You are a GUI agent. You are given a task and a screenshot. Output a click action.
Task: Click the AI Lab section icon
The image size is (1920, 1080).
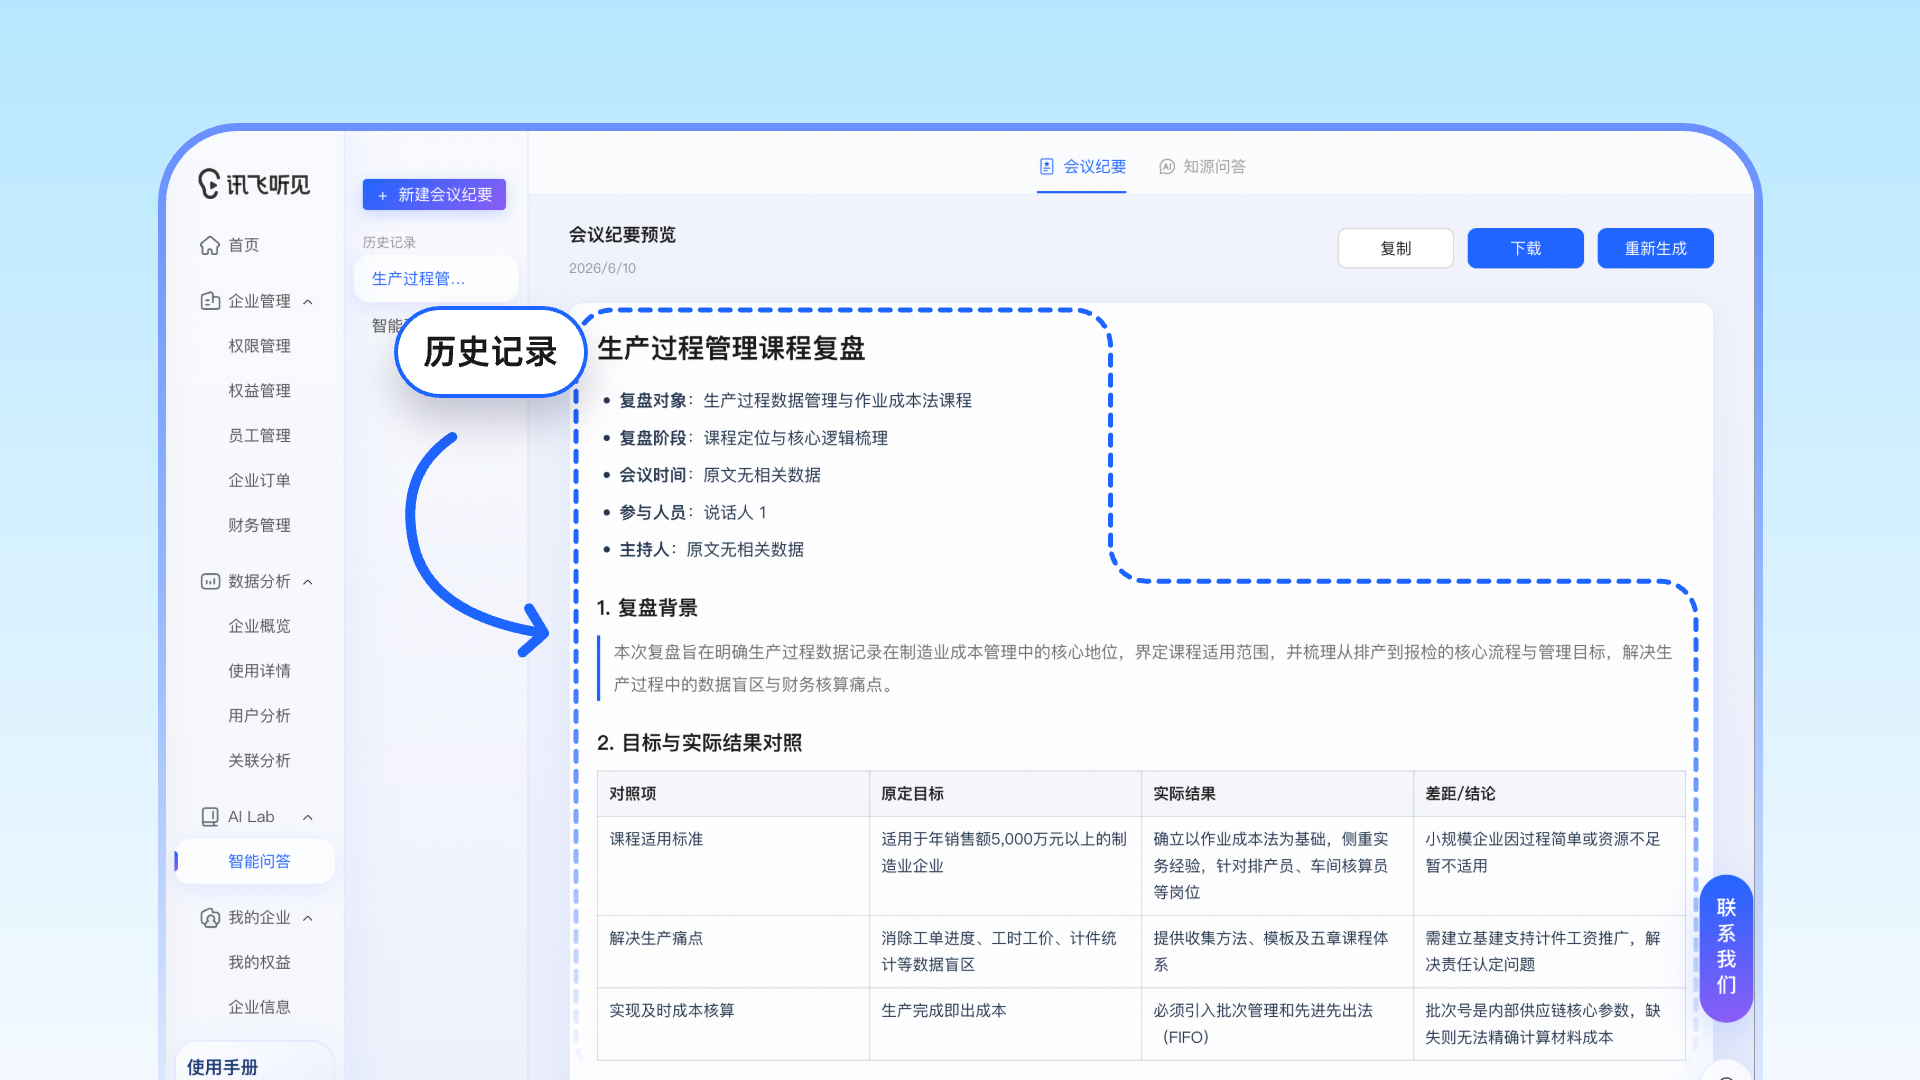click(210, 817)
